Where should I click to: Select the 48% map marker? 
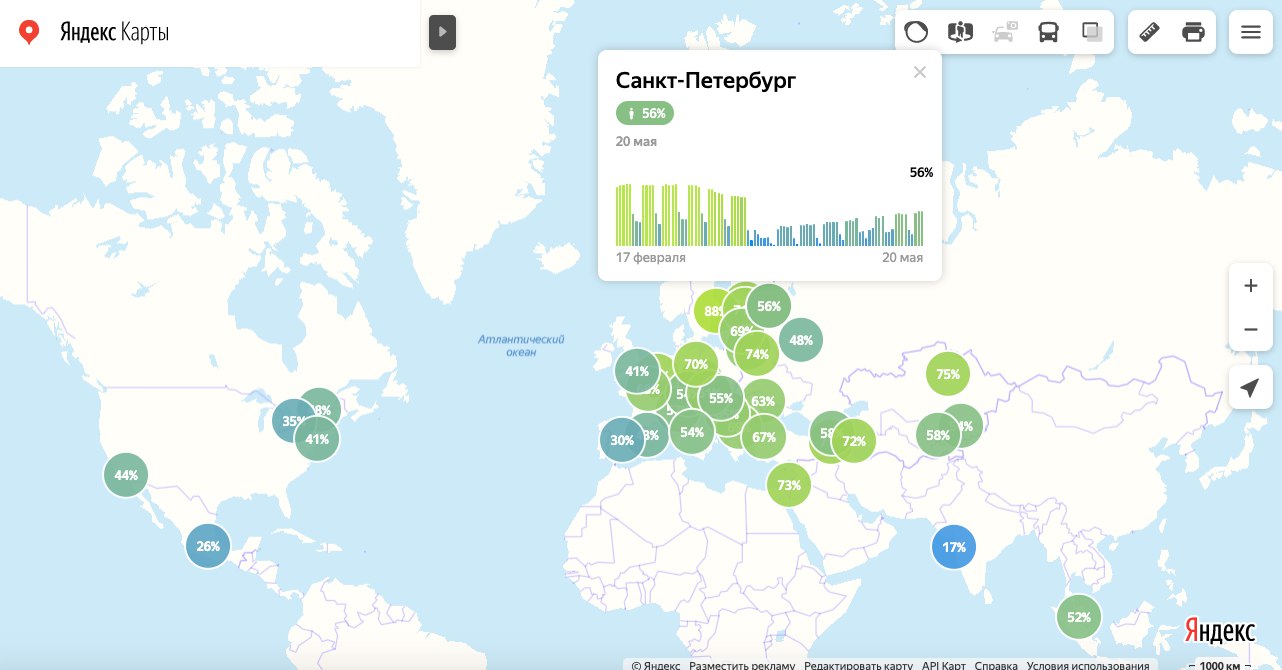point(801,339)
